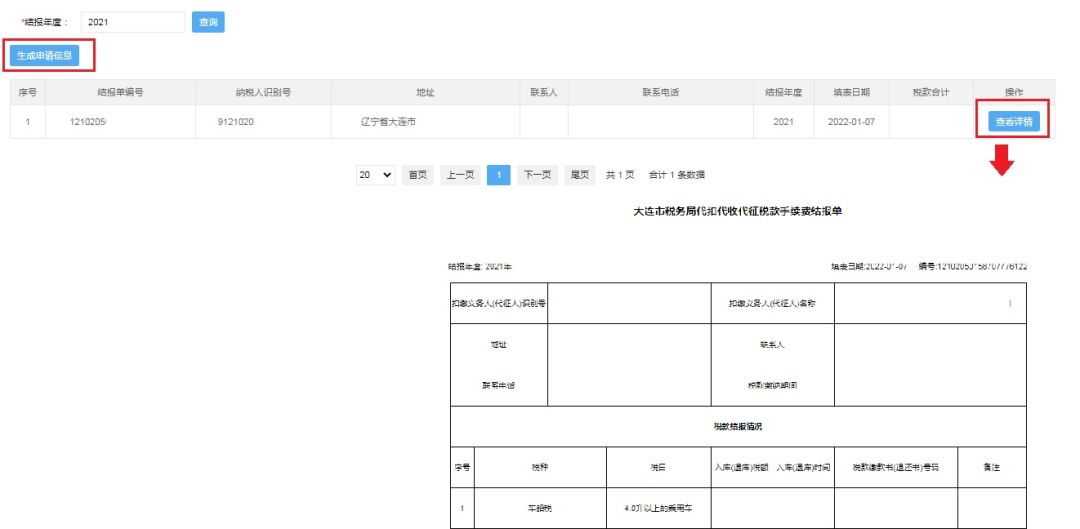Click the 结报年度 column header
The image size is (1080, 529).
784,92
